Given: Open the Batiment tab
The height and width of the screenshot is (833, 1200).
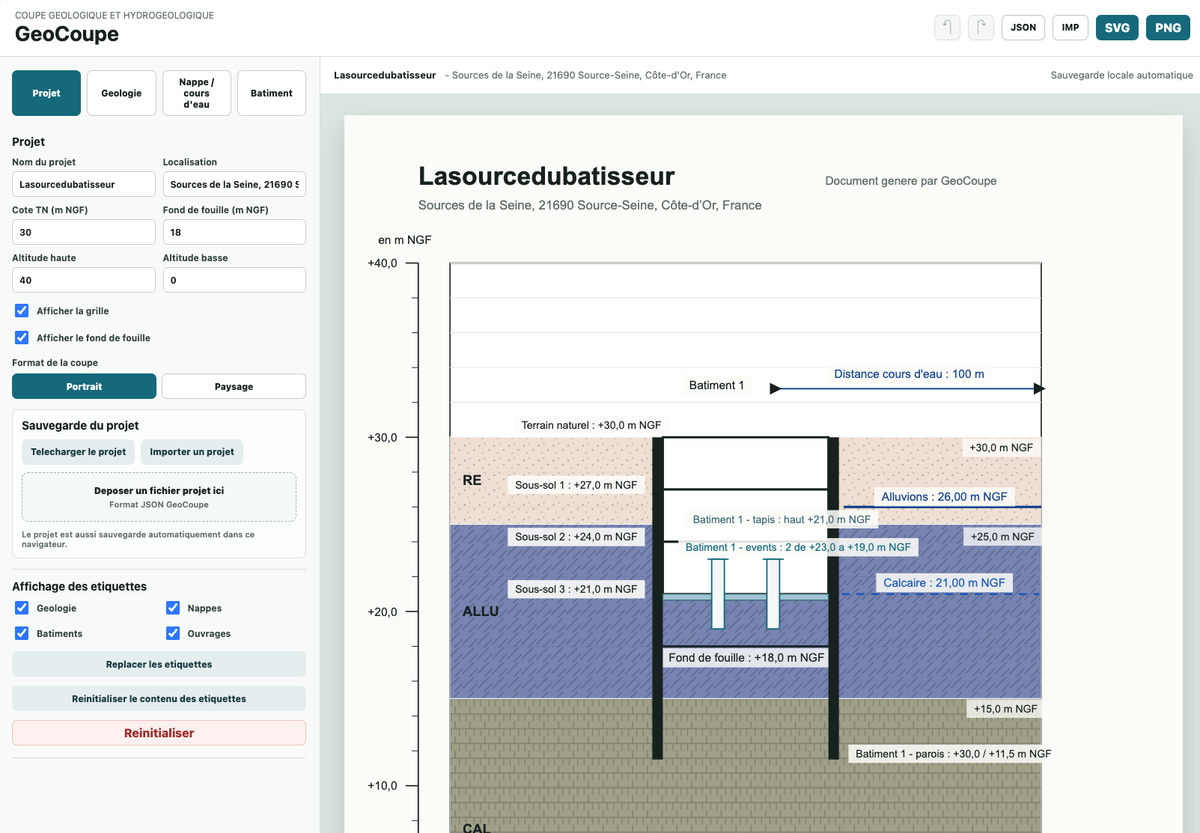Looking at the screenshot, I should (x=272, y=93).
